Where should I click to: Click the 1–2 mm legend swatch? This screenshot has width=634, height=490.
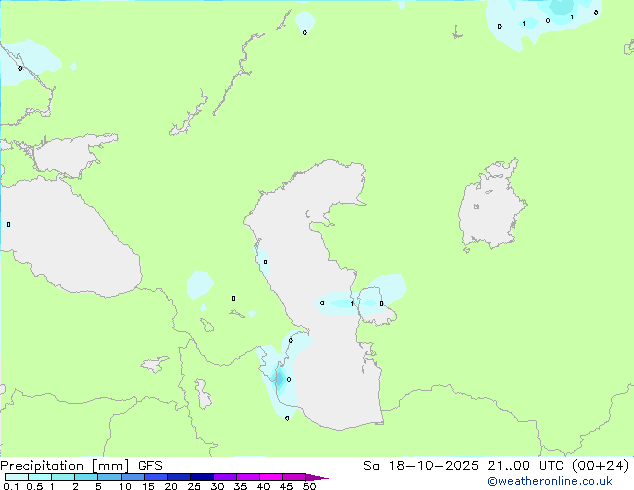coord(63,477)
